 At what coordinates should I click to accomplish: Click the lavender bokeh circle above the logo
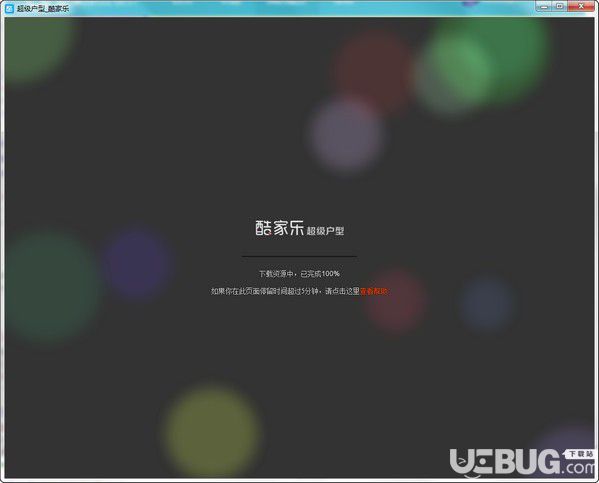(346, 135)
